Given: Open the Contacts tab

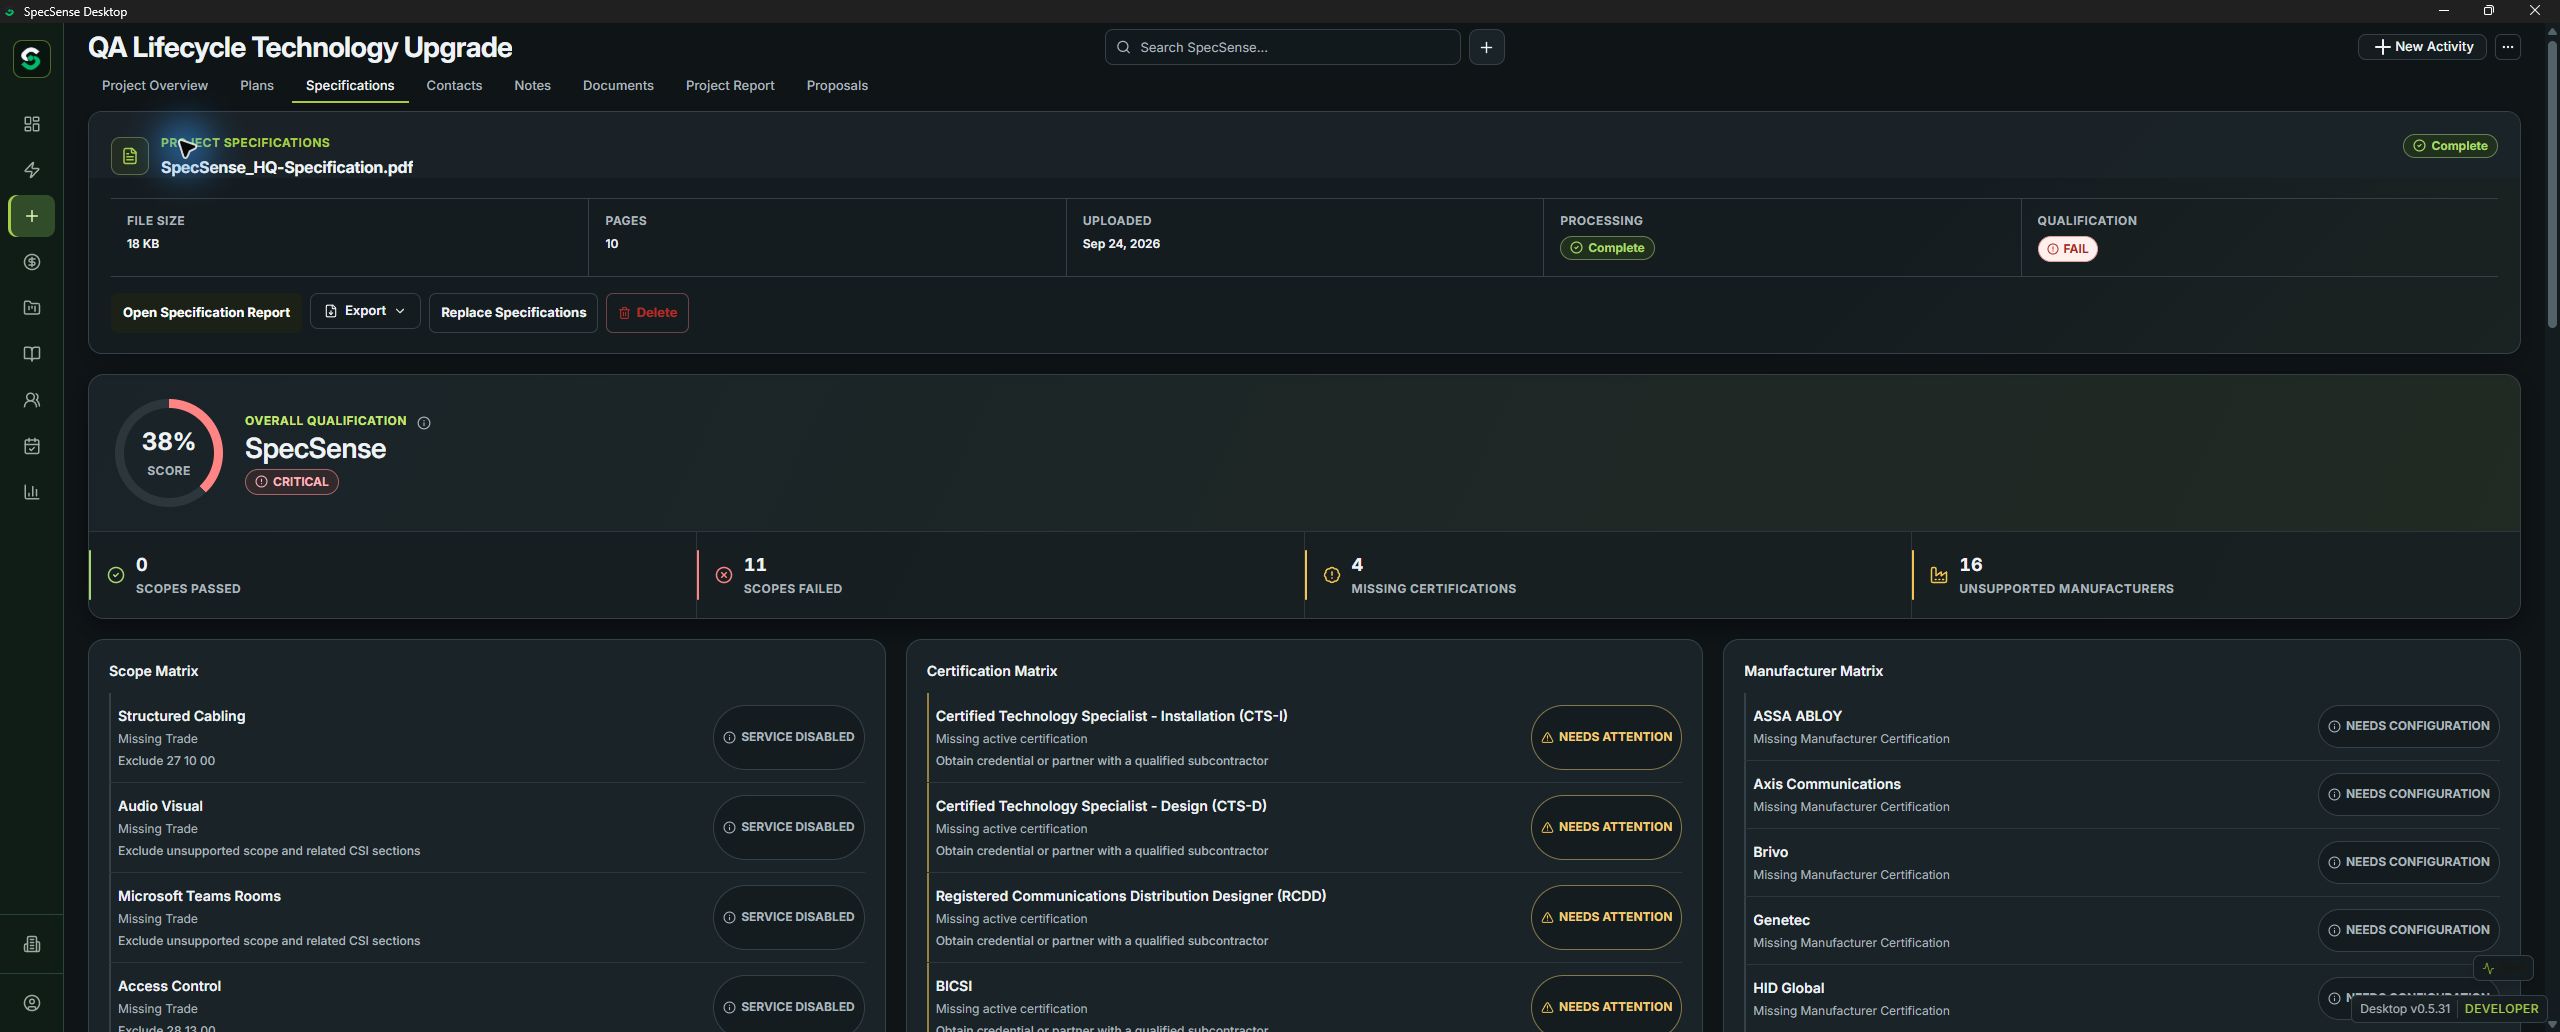Looking at the screenshot, I should pos(454,86).
